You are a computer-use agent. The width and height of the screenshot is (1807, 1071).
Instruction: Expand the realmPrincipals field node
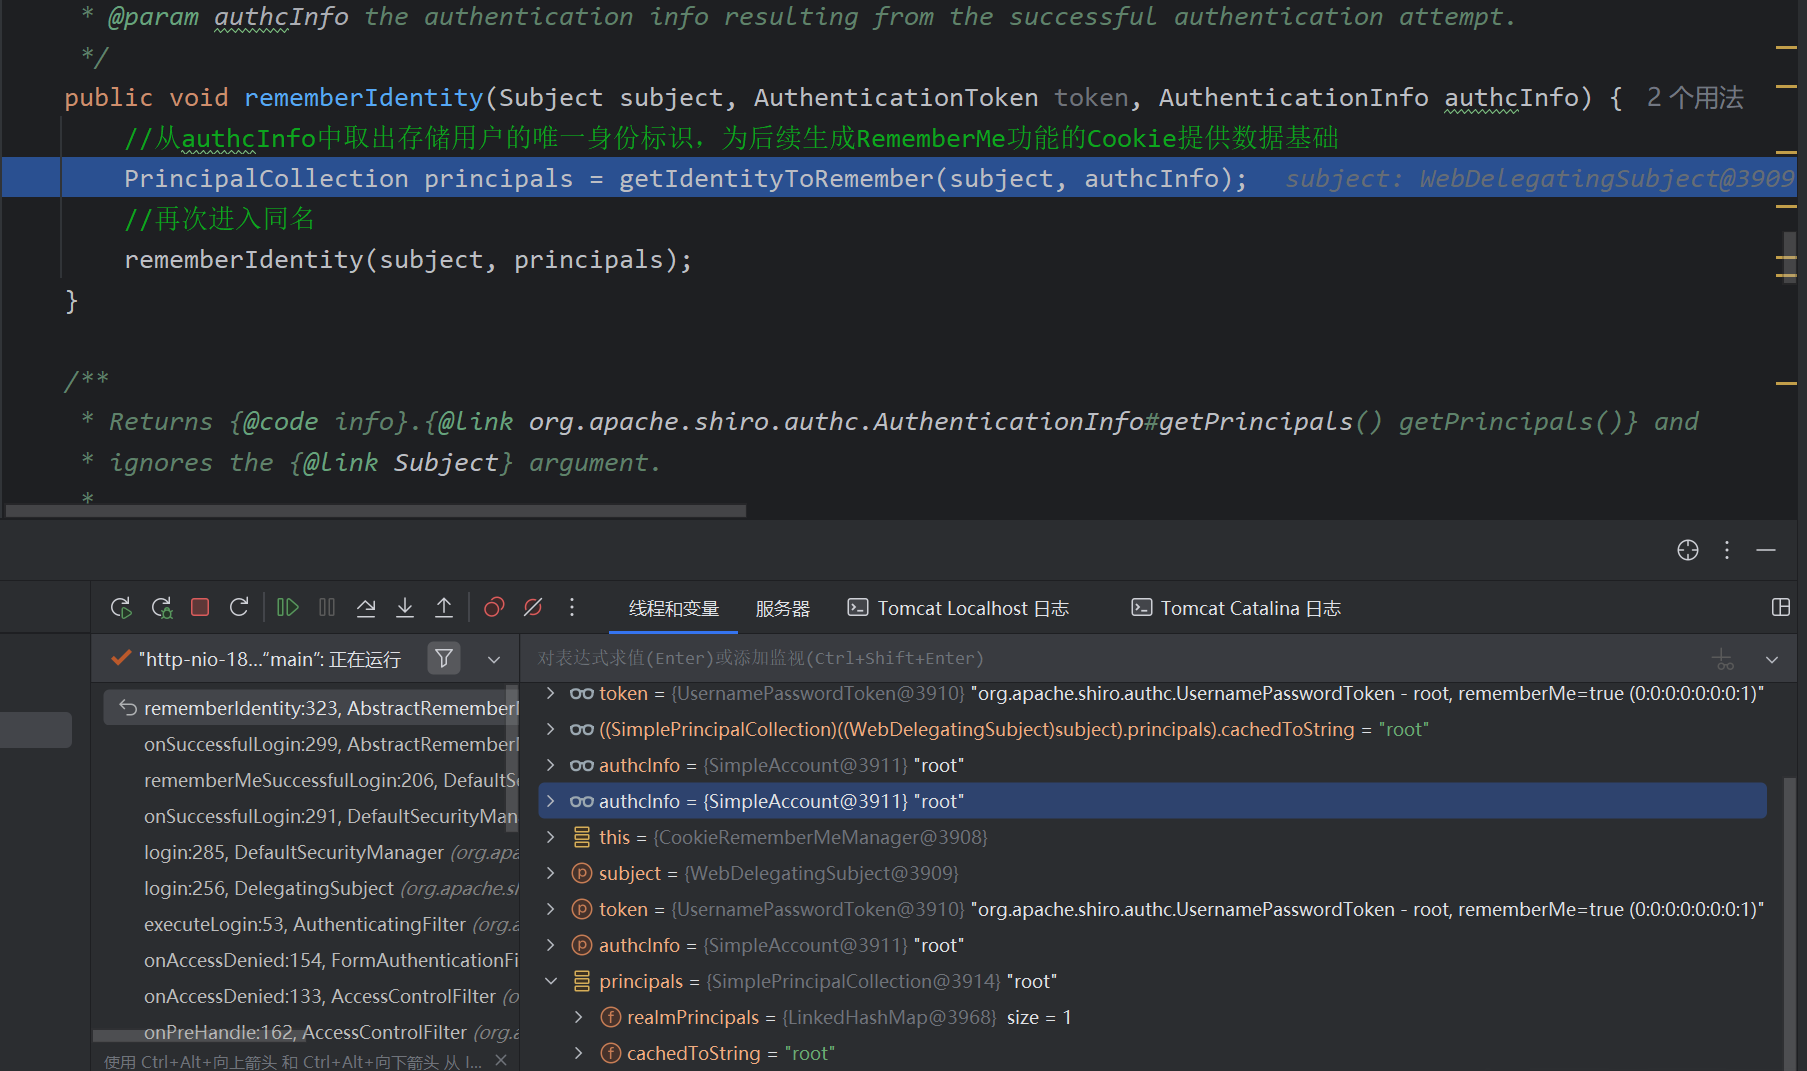click(x=579, y=1017)
